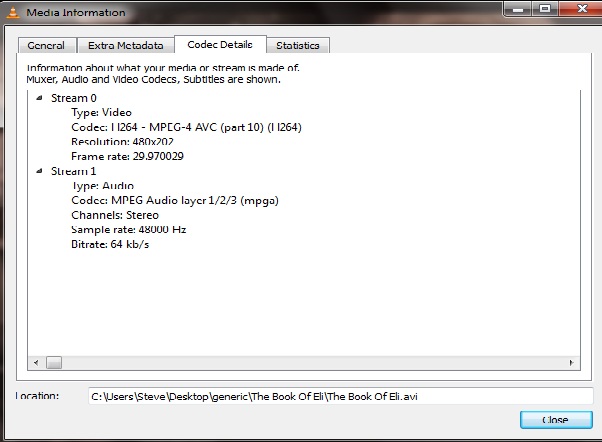This screenshot has width=602, height=442.
Task: Collapse the Stream 1 tree node
Action: click(39, 171)
